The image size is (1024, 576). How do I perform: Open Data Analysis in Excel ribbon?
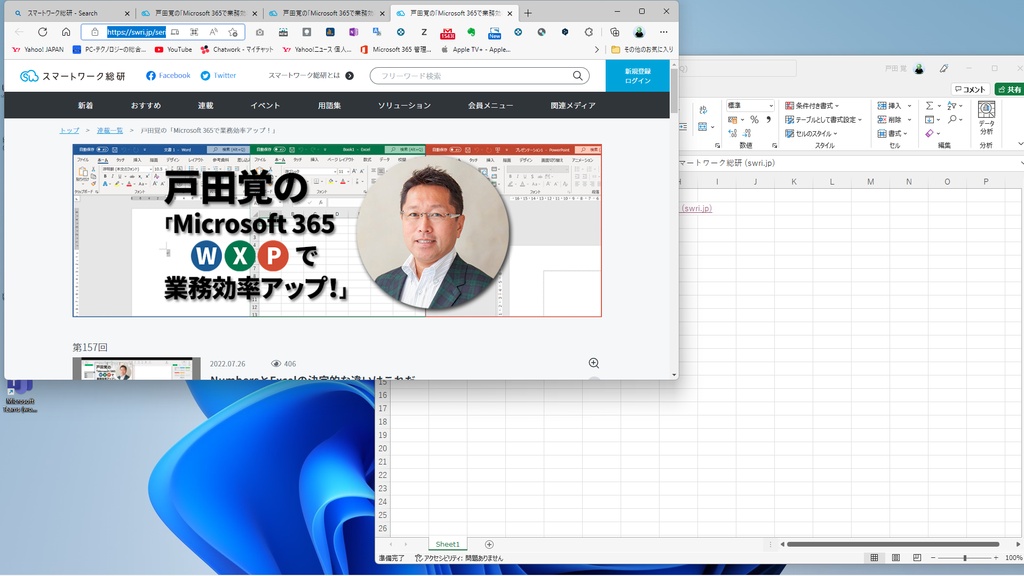[986, 118]
